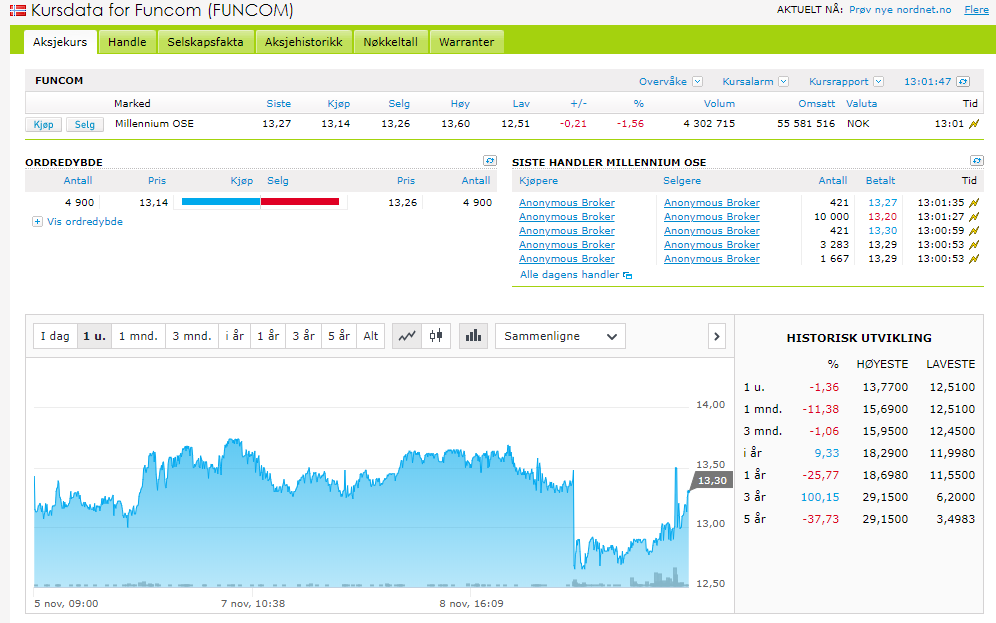Click the 1 mnd. change -11,38
The height and width of the screenshot is (623, 996).
pyautogui.click(x=821, y=409)
